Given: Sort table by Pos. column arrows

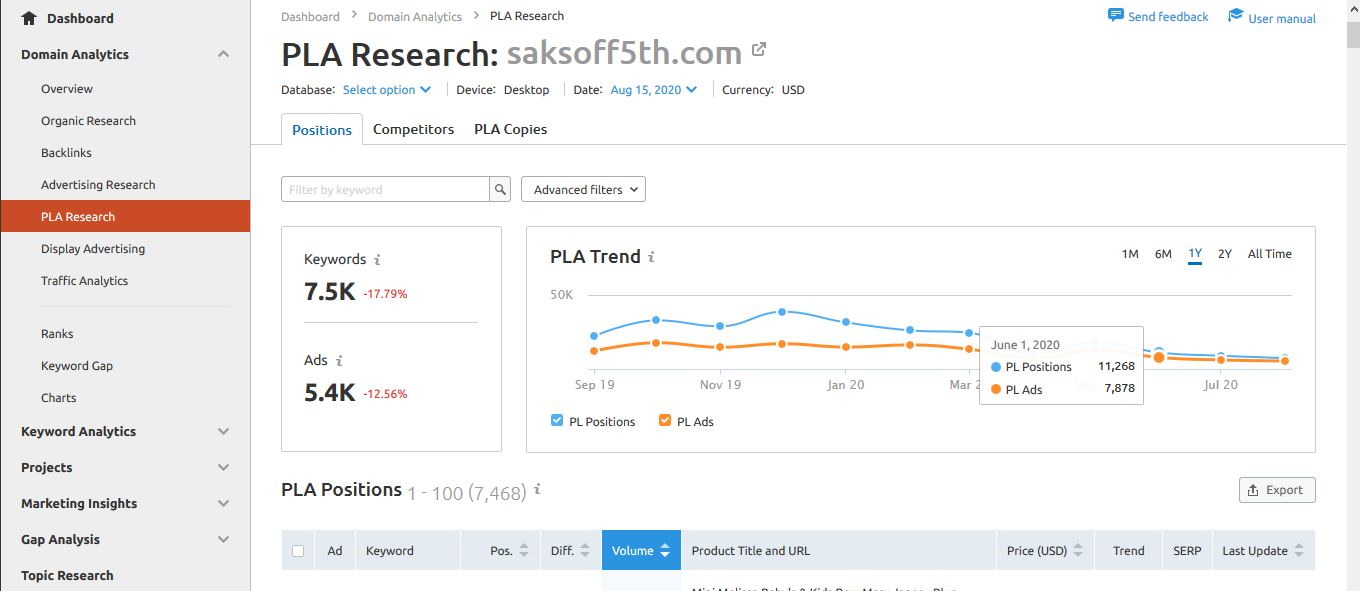Looking at the screenshot, I should pos(524,551).
